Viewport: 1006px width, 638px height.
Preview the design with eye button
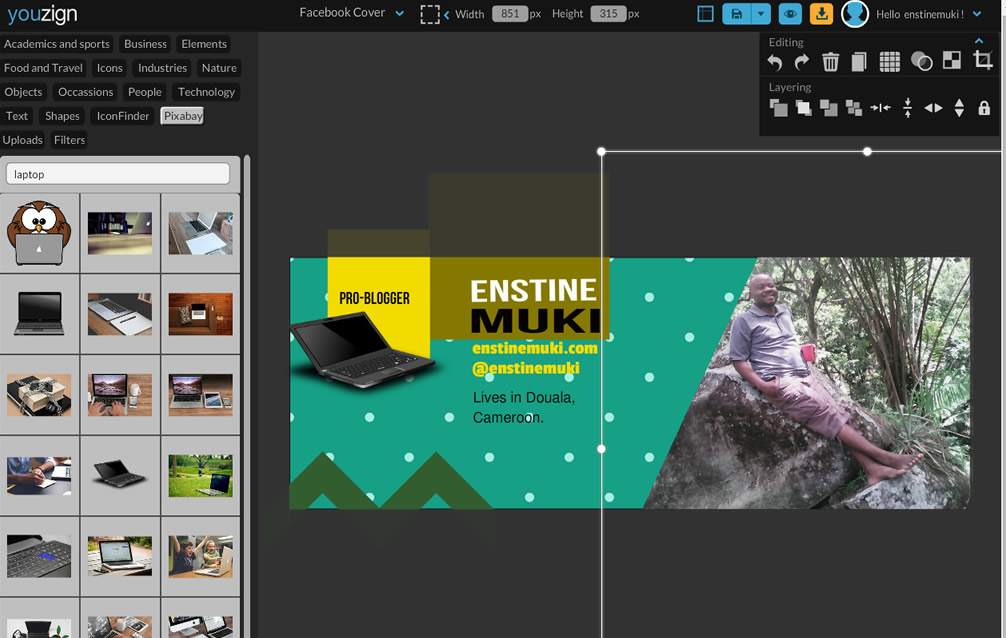[x=790, y=13]
